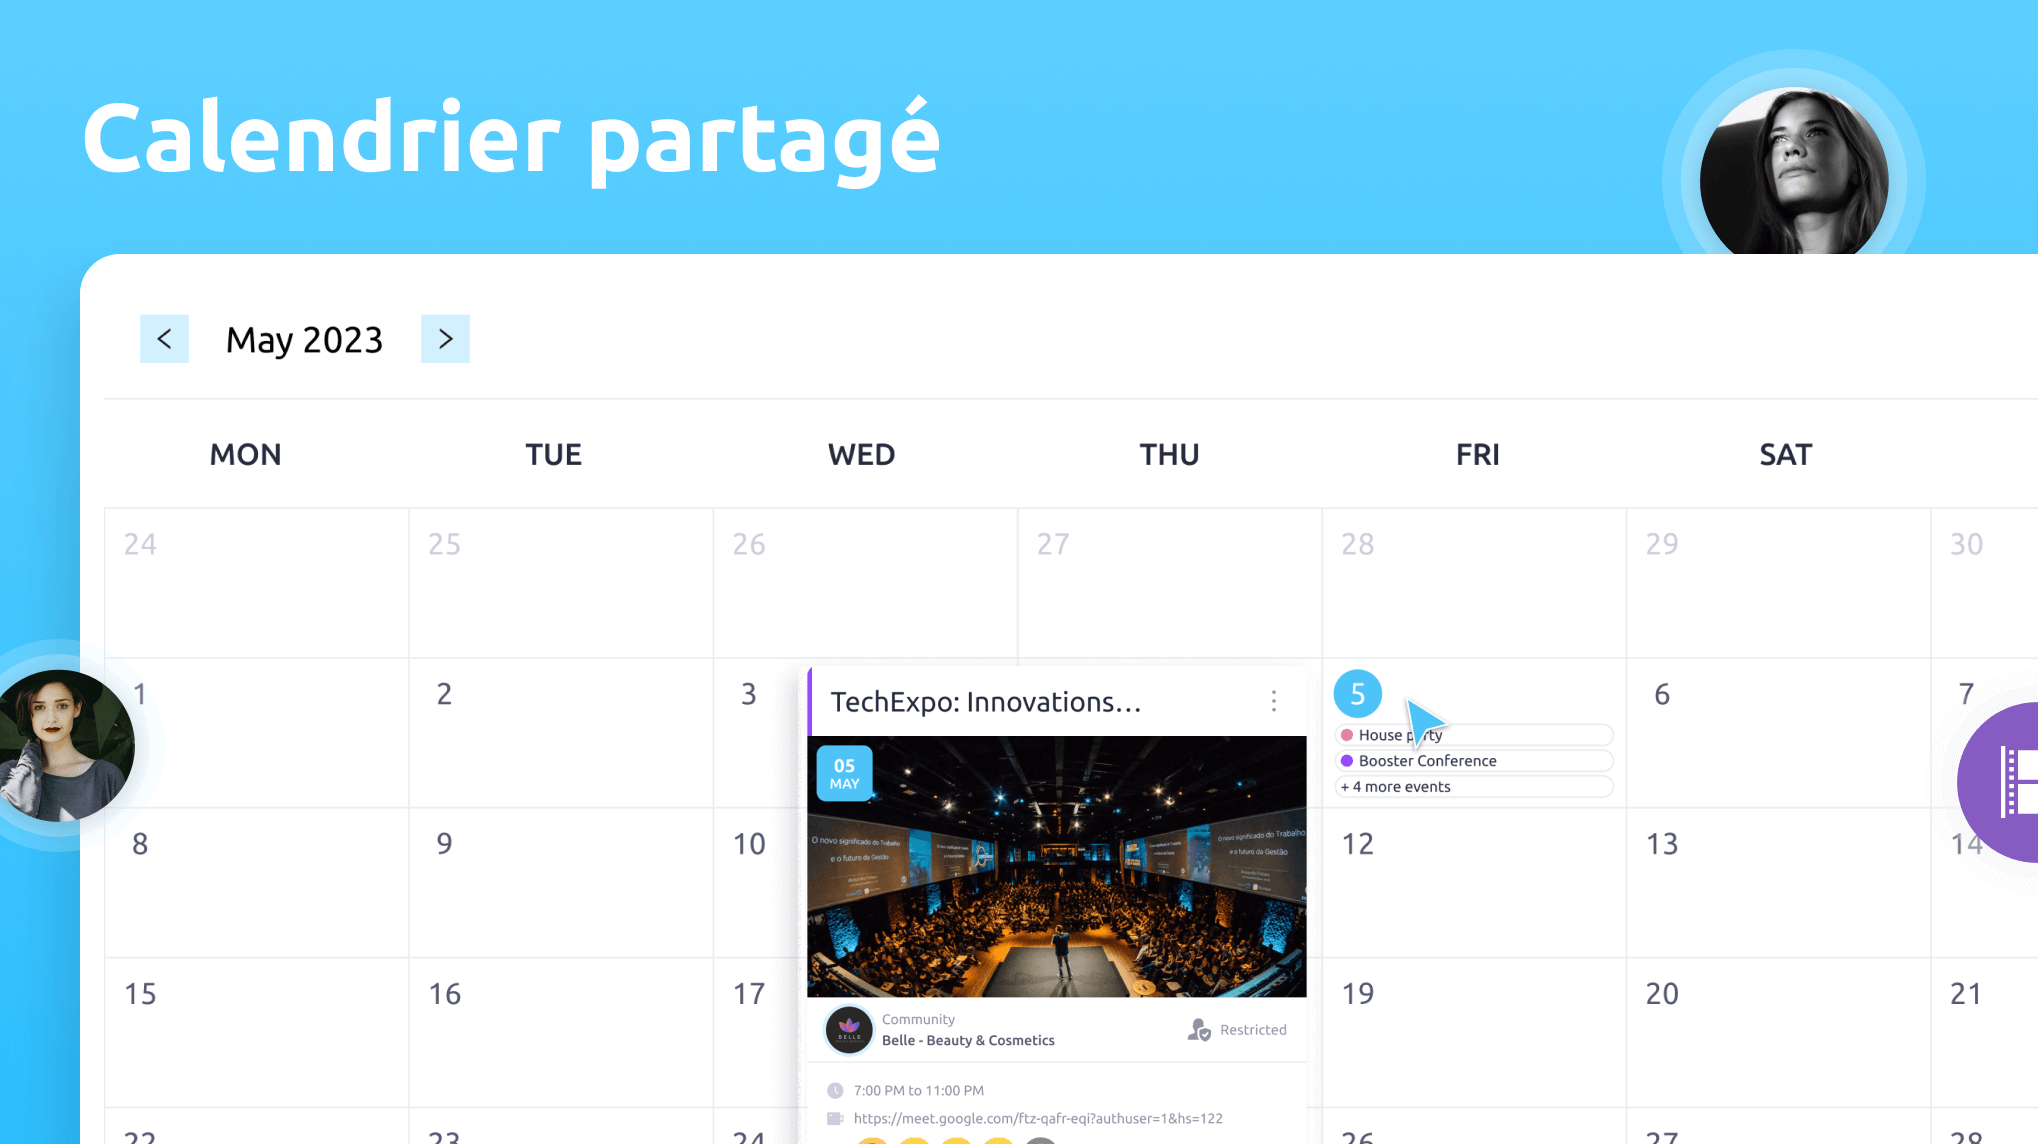Click the restricted lock/people icon on event
Image resolution: width=2038 pixels, height=1144 pixels.
1197,1029
